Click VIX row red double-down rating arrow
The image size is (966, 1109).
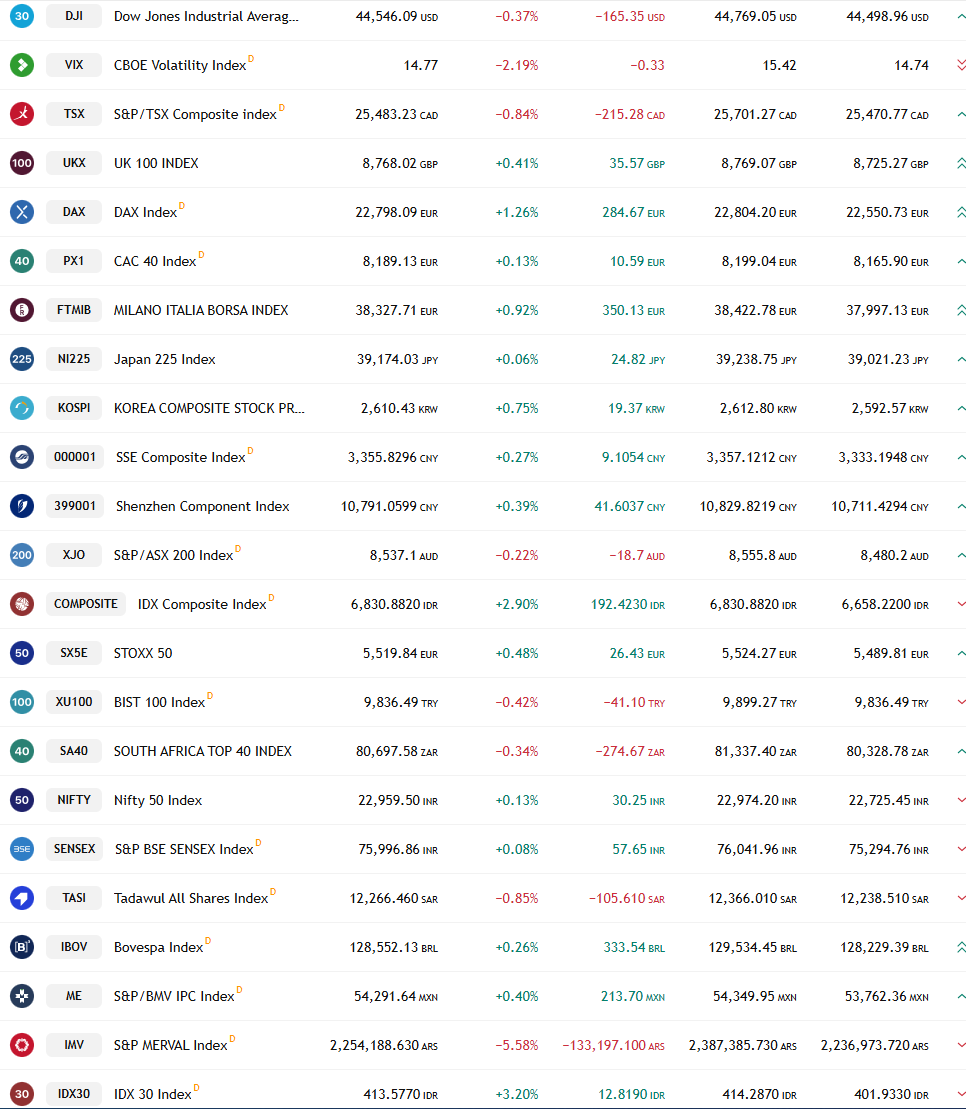(x=961, y=65)
